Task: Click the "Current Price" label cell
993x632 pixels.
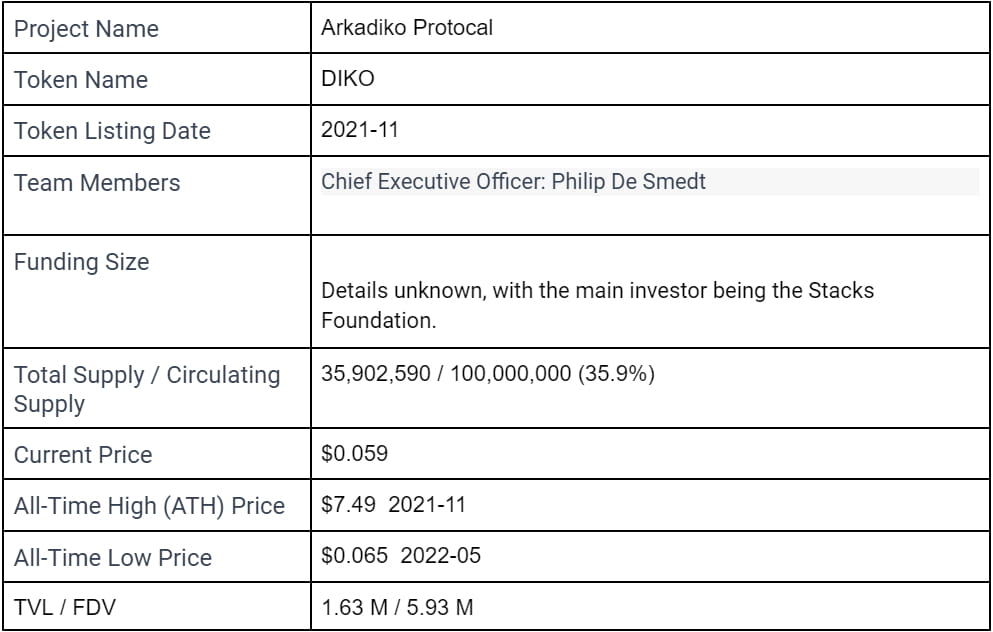Action: (83, 454)
